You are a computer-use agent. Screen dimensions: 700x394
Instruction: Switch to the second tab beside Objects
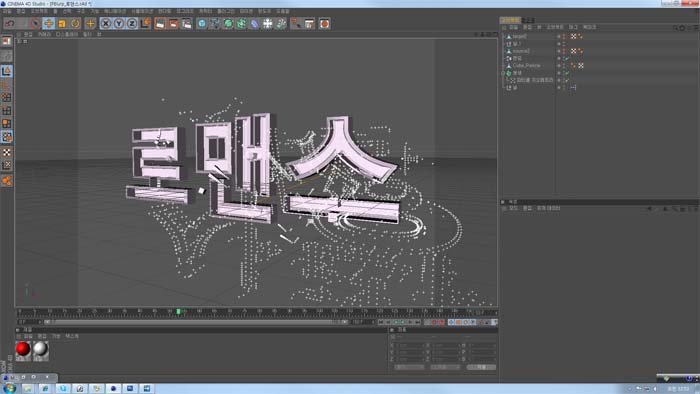[x=528, y=20]
